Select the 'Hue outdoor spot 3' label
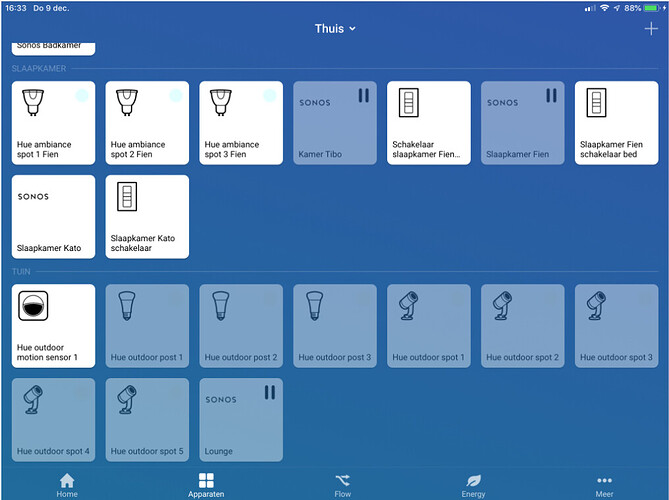Screen dimensions: 669x500 coord(616,358)
